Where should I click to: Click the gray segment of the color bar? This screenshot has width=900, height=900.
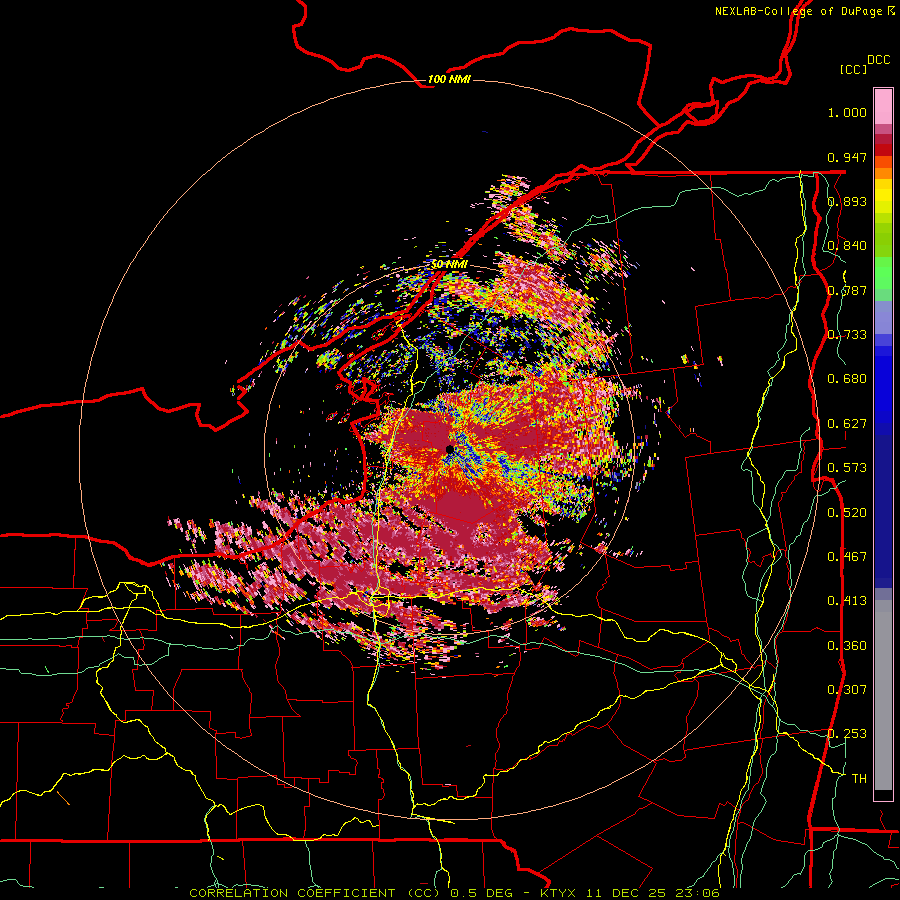pyautogui.click(x=883, y=695)
